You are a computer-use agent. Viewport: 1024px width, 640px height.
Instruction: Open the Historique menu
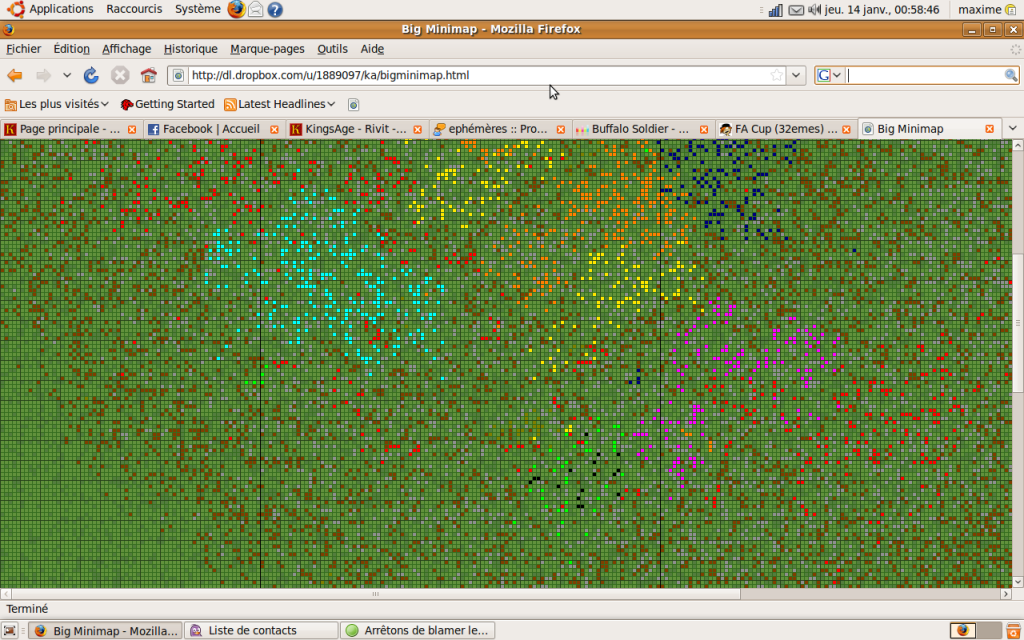tap(190, 49)
